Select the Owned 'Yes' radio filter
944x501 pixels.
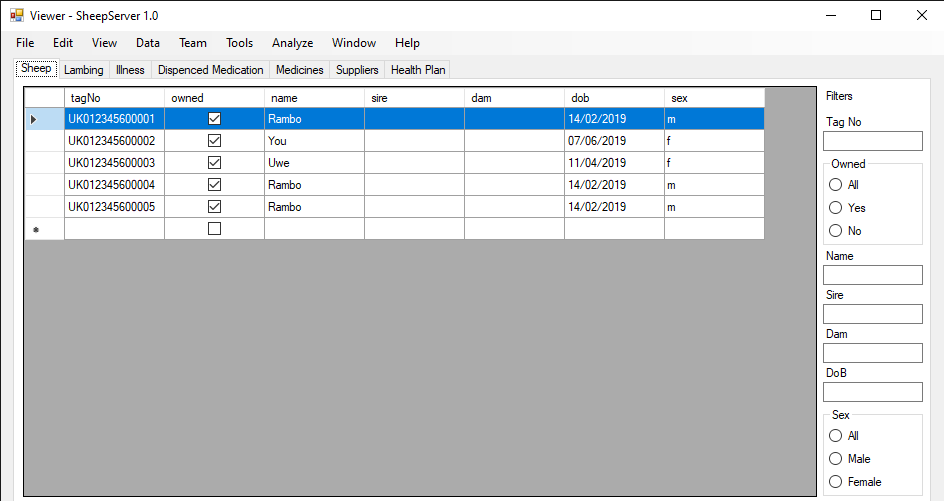coord(836,208)
